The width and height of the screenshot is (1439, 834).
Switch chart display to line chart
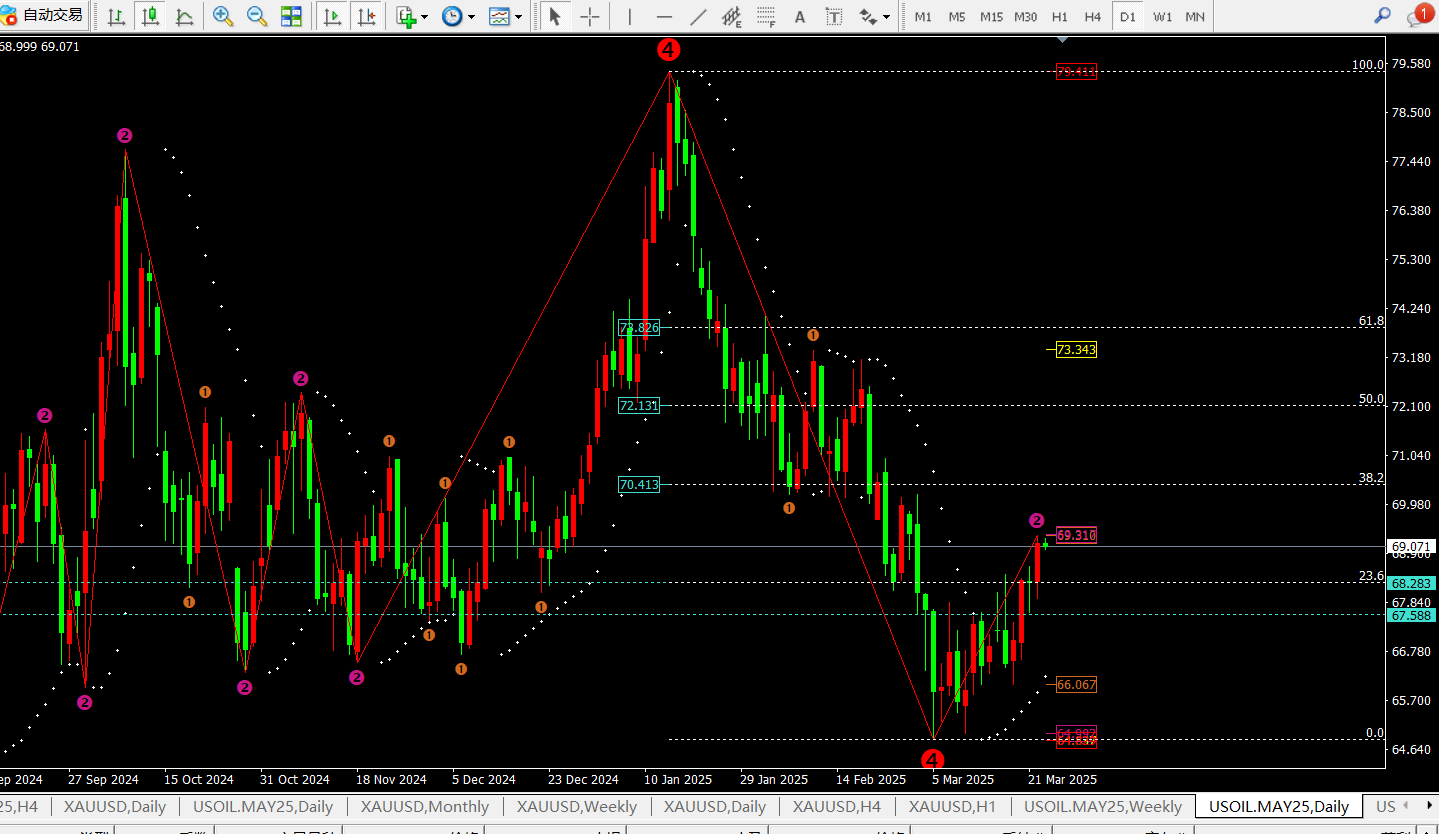pos(185,16)
